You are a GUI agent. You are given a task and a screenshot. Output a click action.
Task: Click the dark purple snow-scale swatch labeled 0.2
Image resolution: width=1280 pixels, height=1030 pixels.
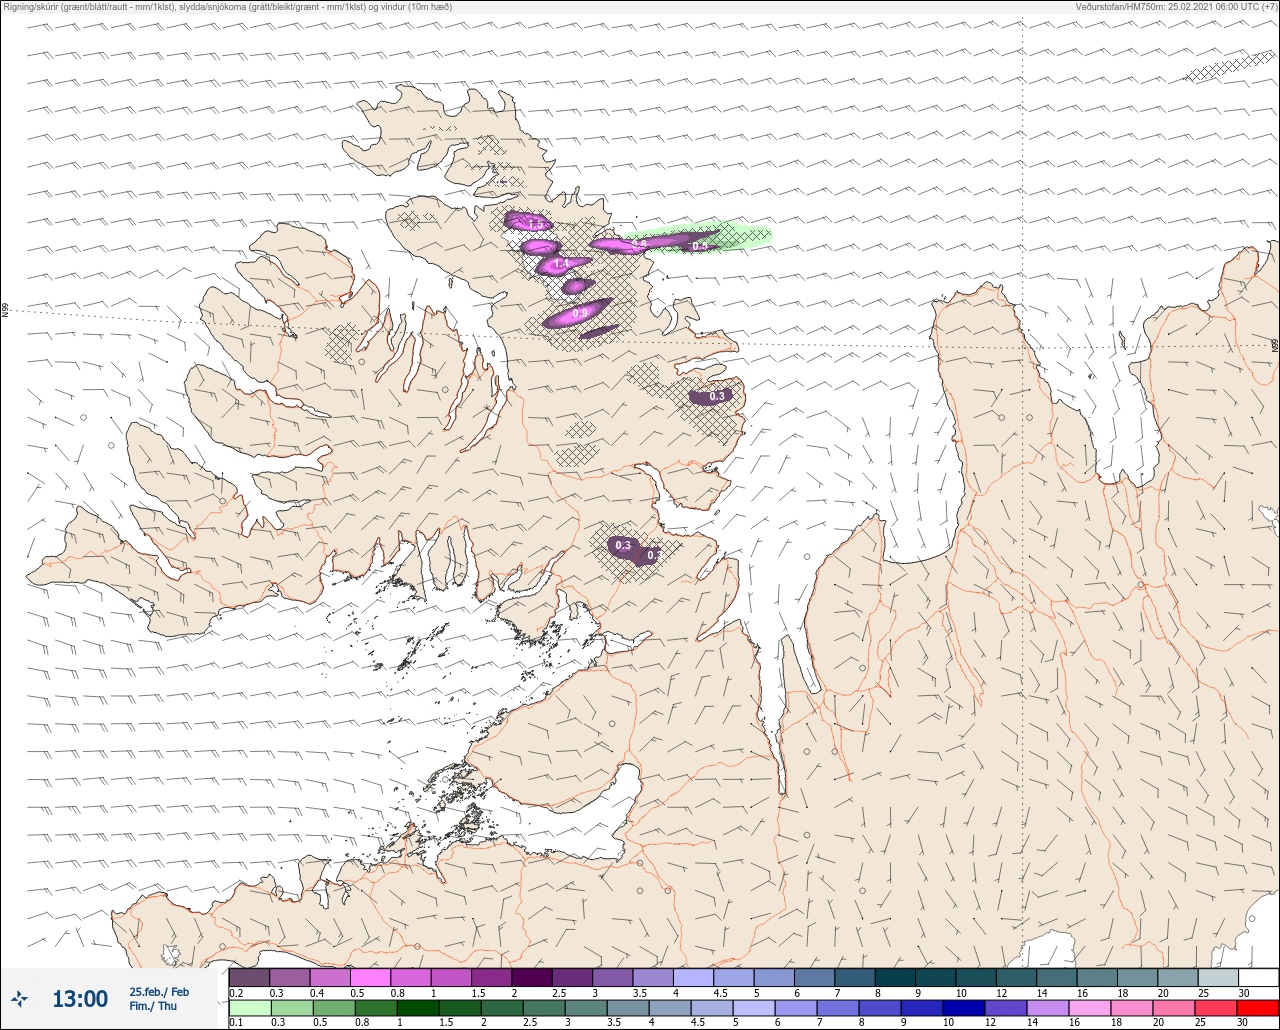pos(249,977)
